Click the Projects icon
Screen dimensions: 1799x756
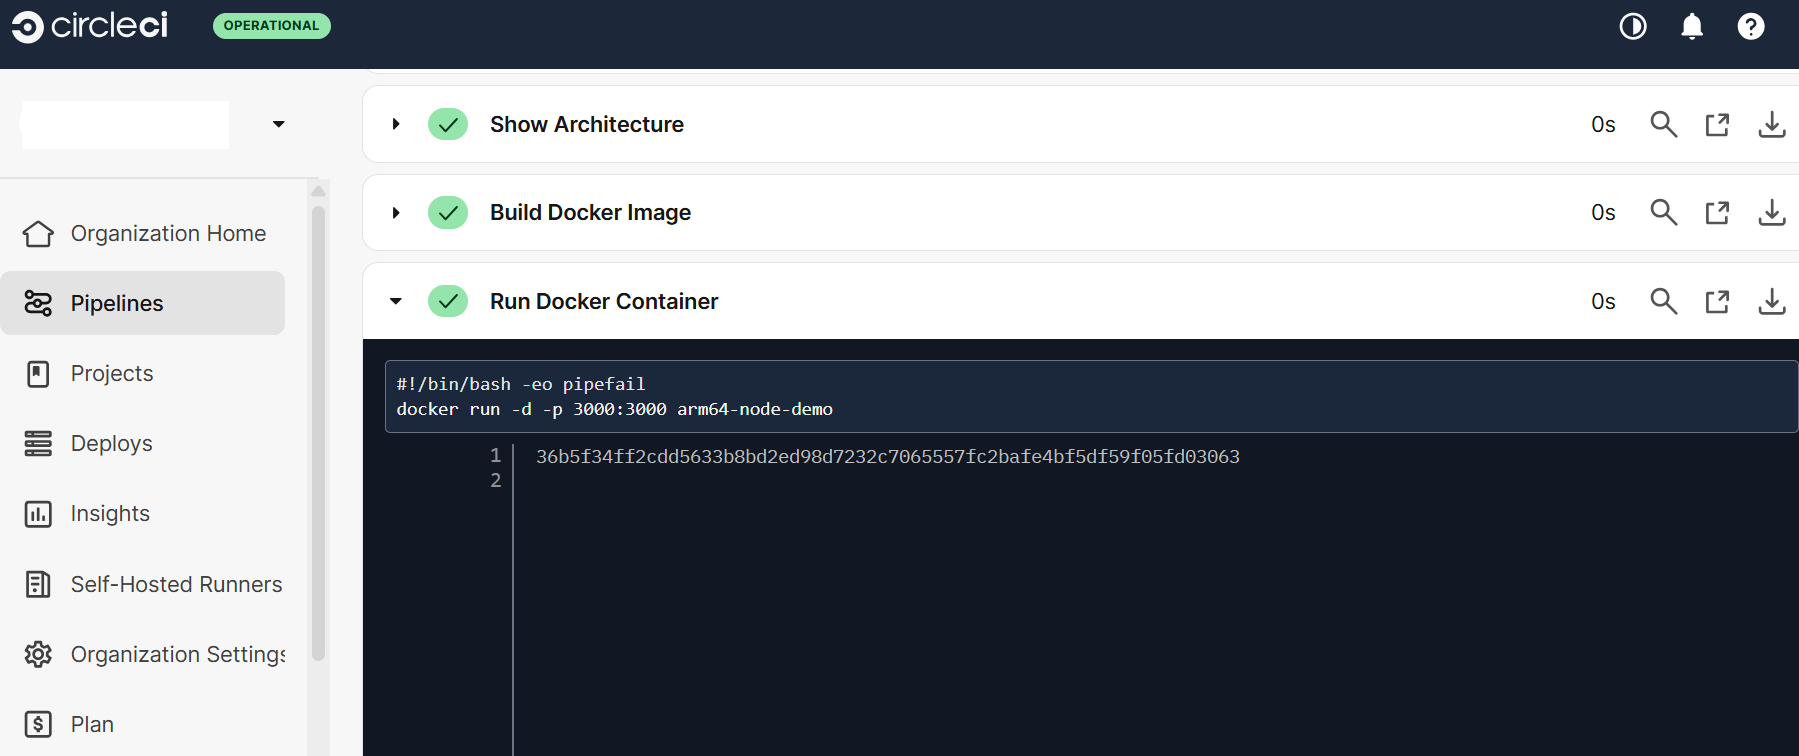click(x=38, y=374)
